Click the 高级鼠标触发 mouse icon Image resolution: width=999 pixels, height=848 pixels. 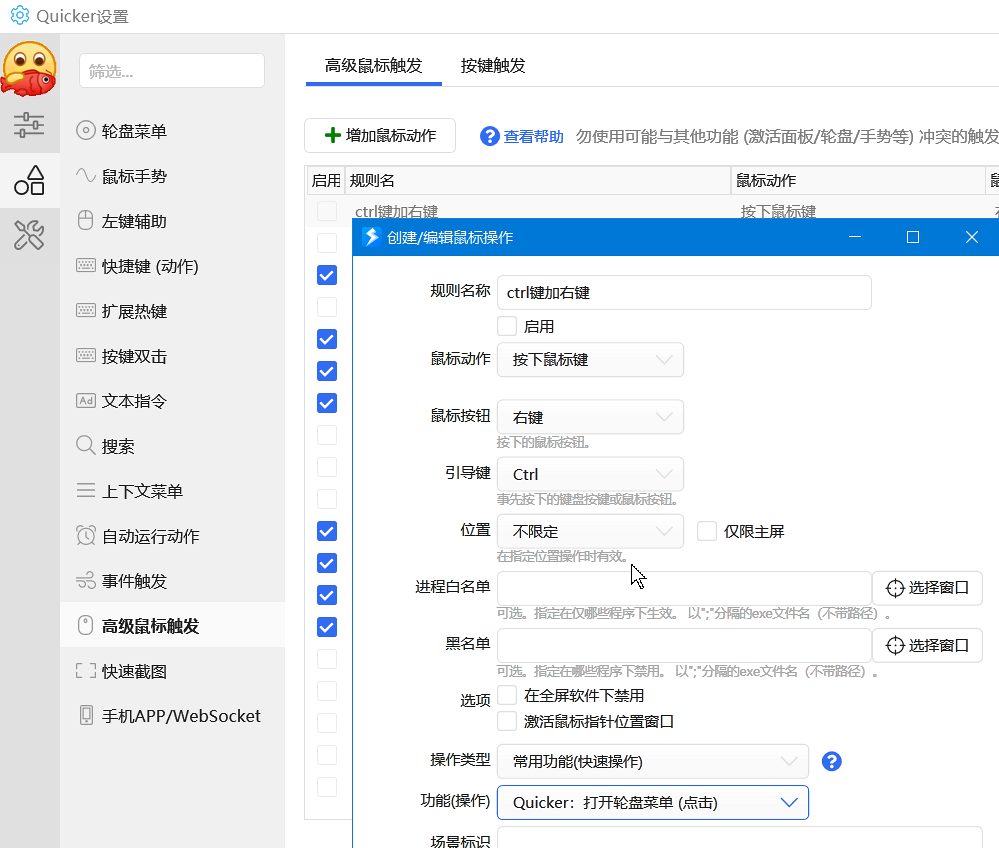tap(85, 625)
